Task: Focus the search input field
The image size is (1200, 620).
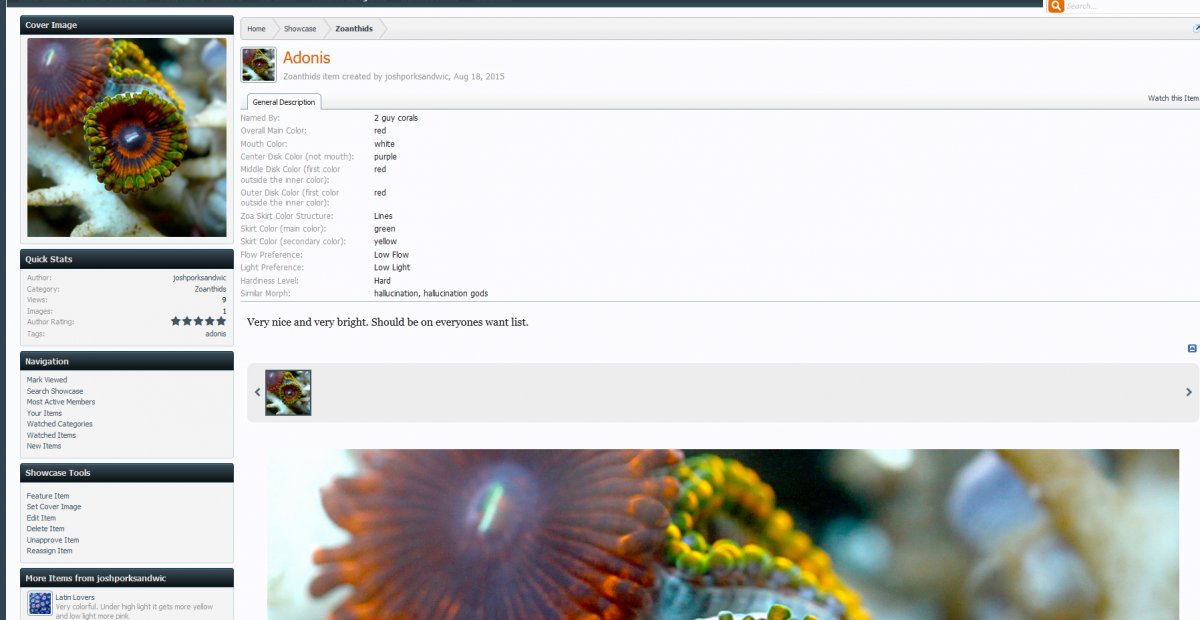Action: pyautogui.click(x=1132, y=6)
